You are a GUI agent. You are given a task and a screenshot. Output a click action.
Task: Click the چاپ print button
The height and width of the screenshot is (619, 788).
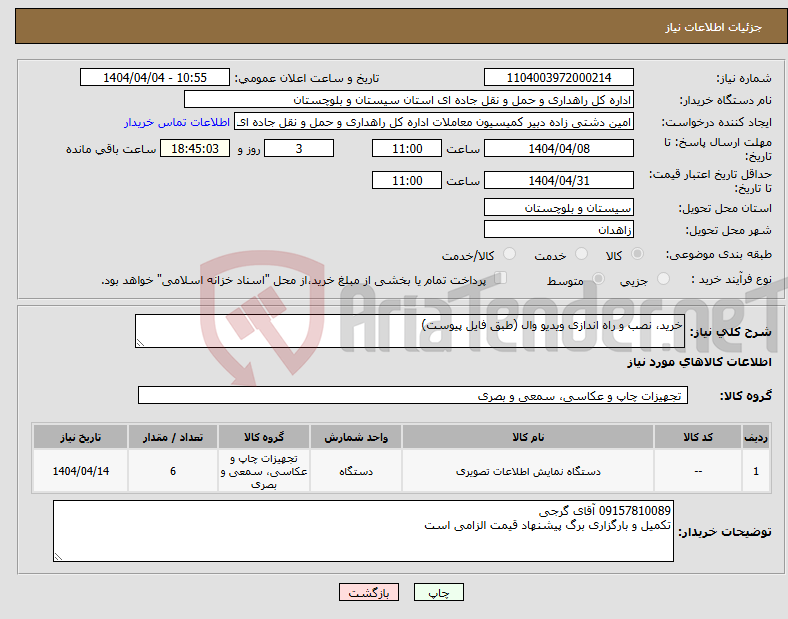tap(439, 592)
